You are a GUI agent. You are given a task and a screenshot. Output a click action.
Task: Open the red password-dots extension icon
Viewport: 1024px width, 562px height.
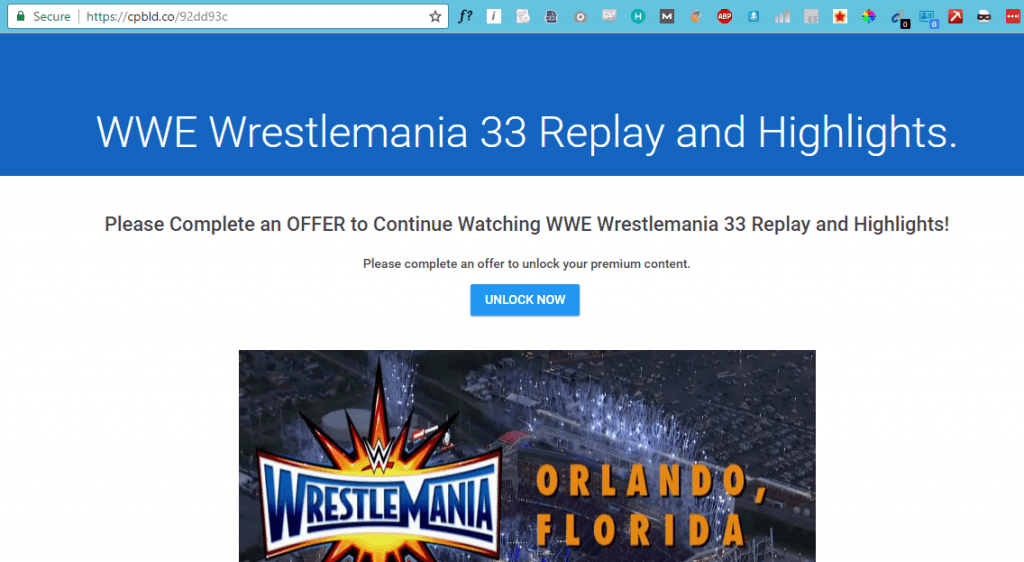click(x=1013, y=16)
